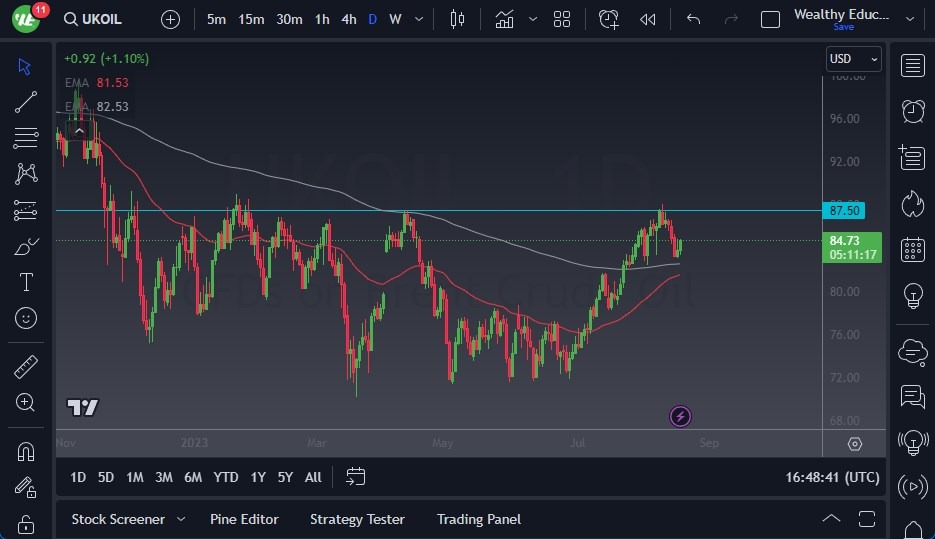This screenshot has width=935, height=539.
Task: Open the Stock Screener dropdown arrow
Action: [x=181, y=519]
